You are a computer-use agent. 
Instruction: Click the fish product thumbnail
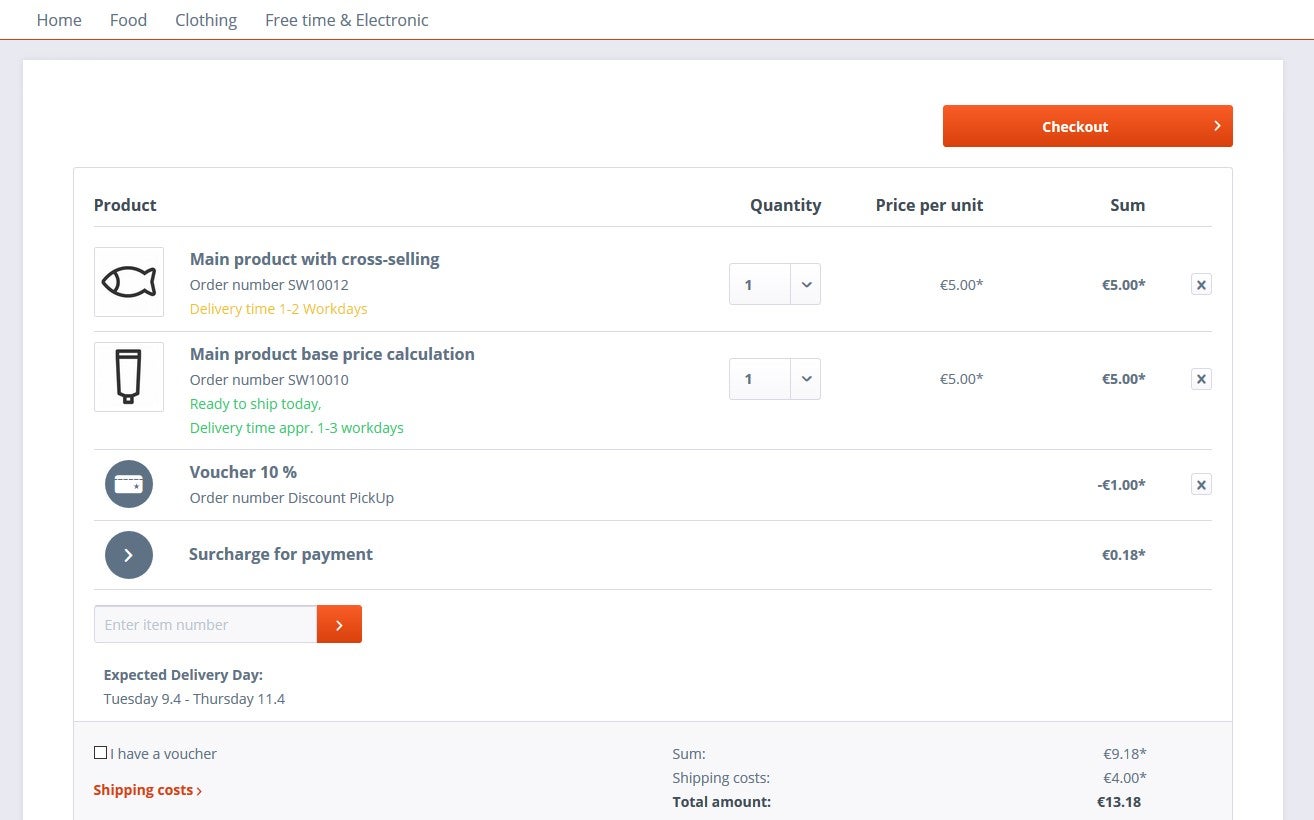129,282
